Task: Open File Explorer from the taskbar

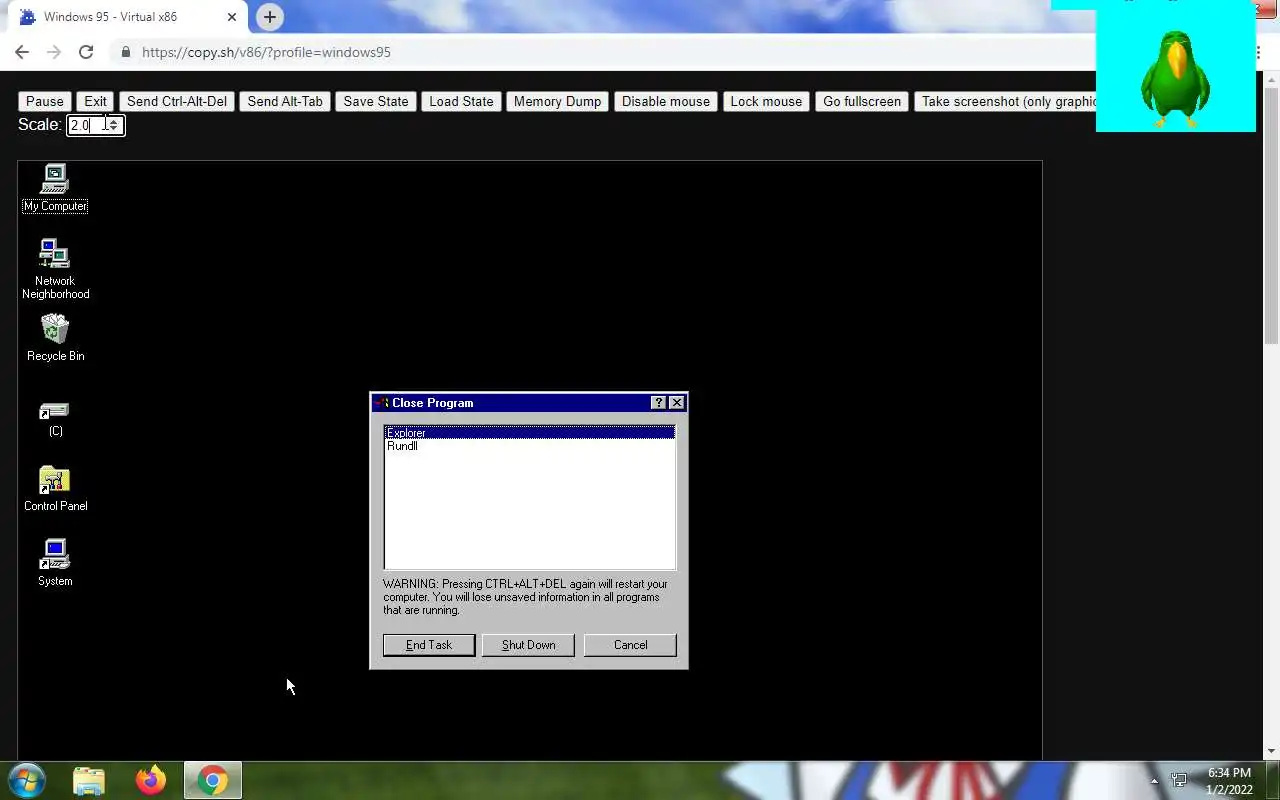Action: click(x=89, y=780)
